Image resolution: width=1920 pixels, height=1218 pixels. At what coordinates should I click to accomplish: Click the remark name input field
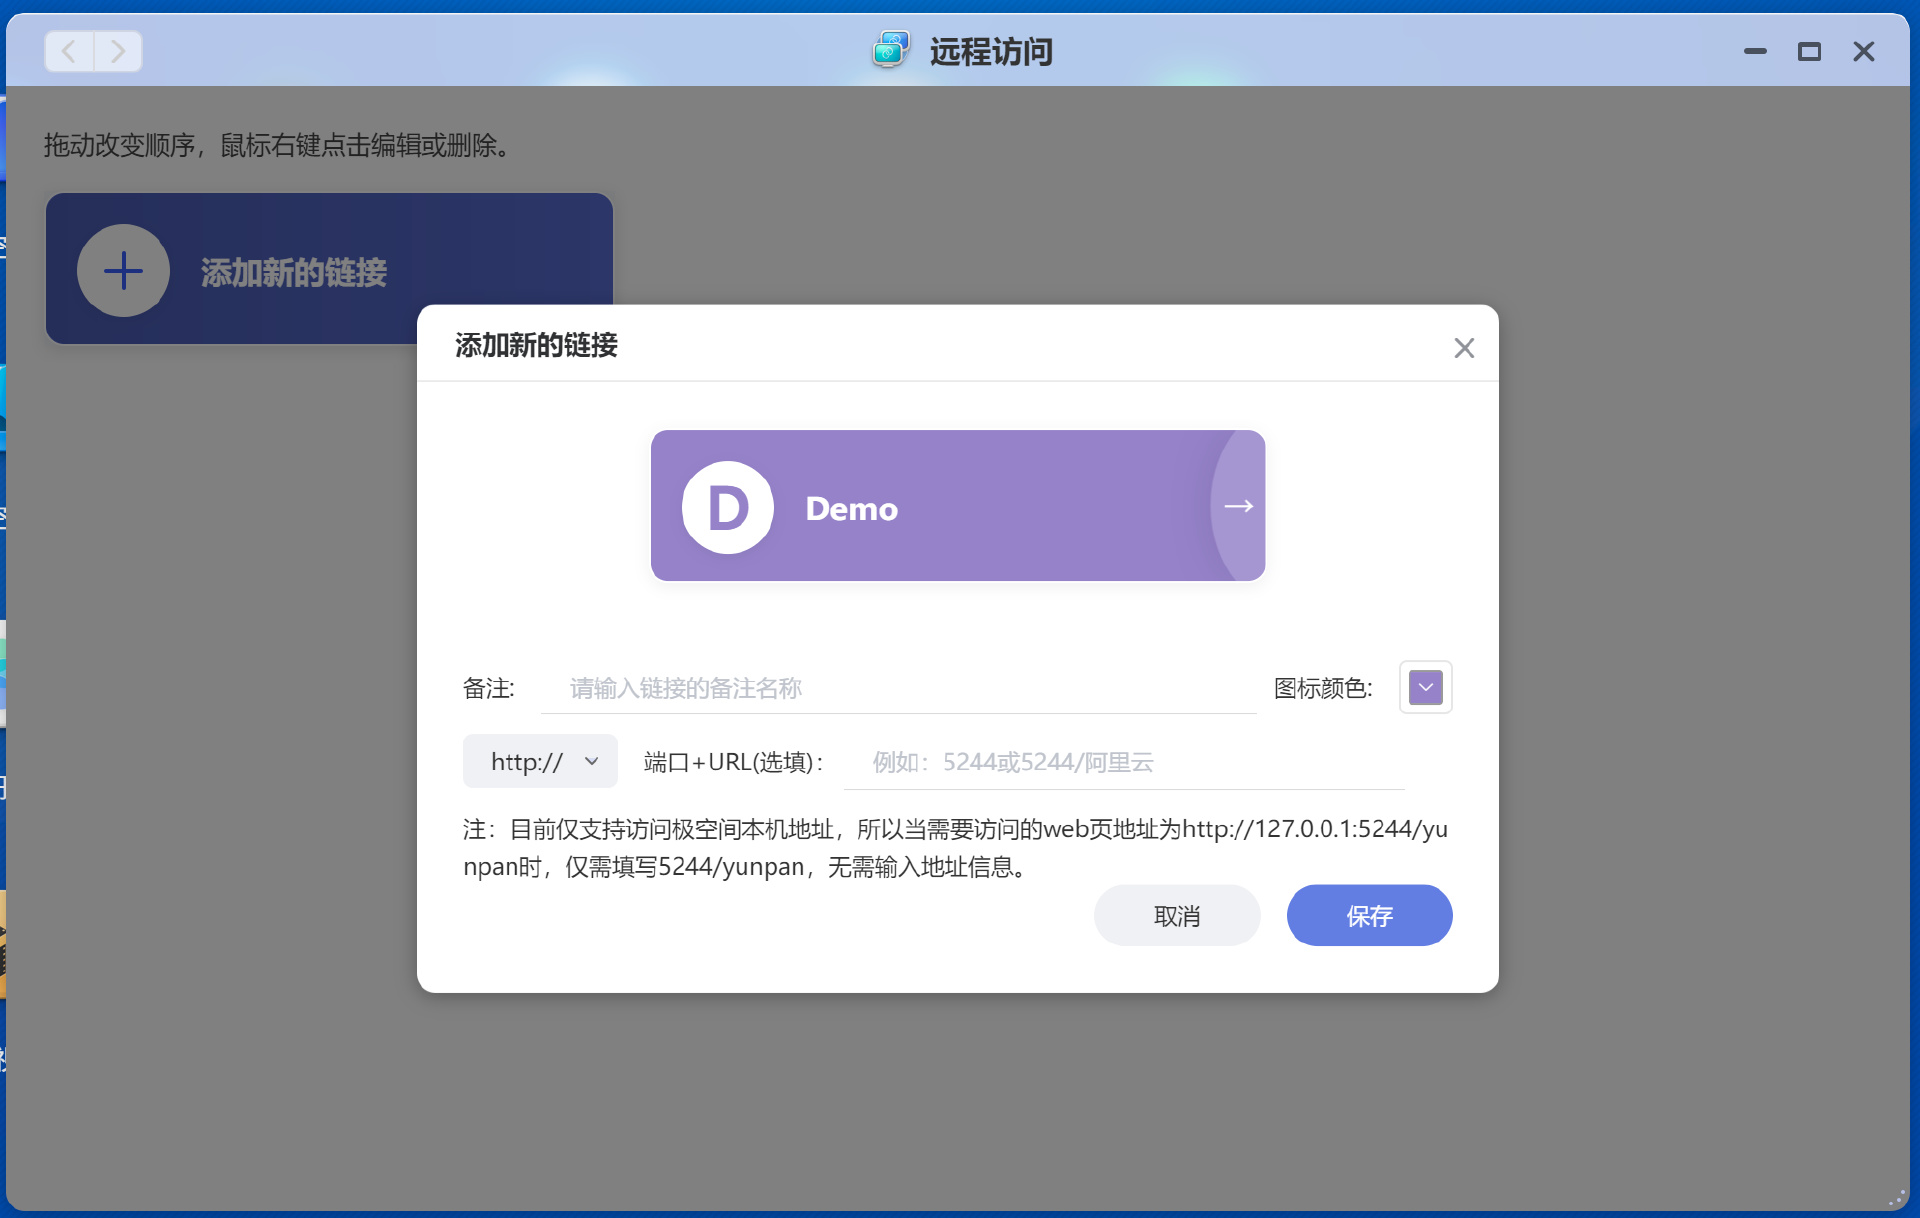coord(897,688)
